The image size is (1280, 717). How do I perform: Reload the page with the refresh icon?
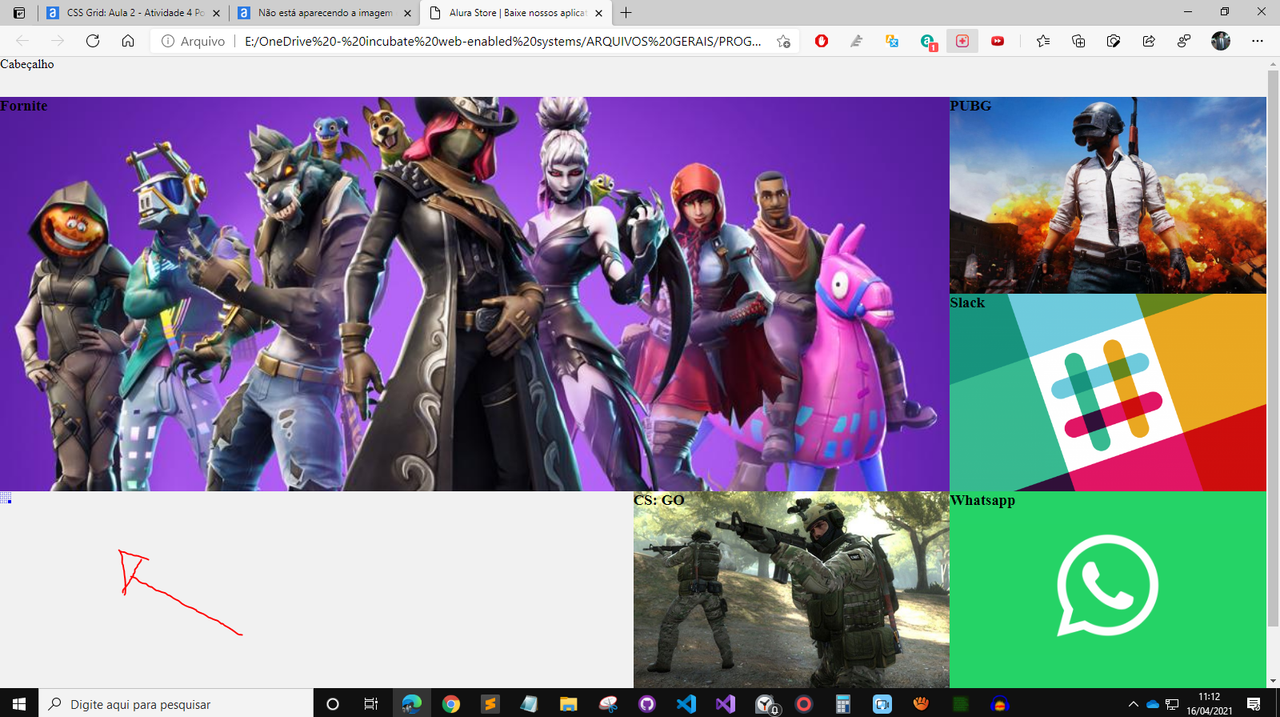(93, 41)
